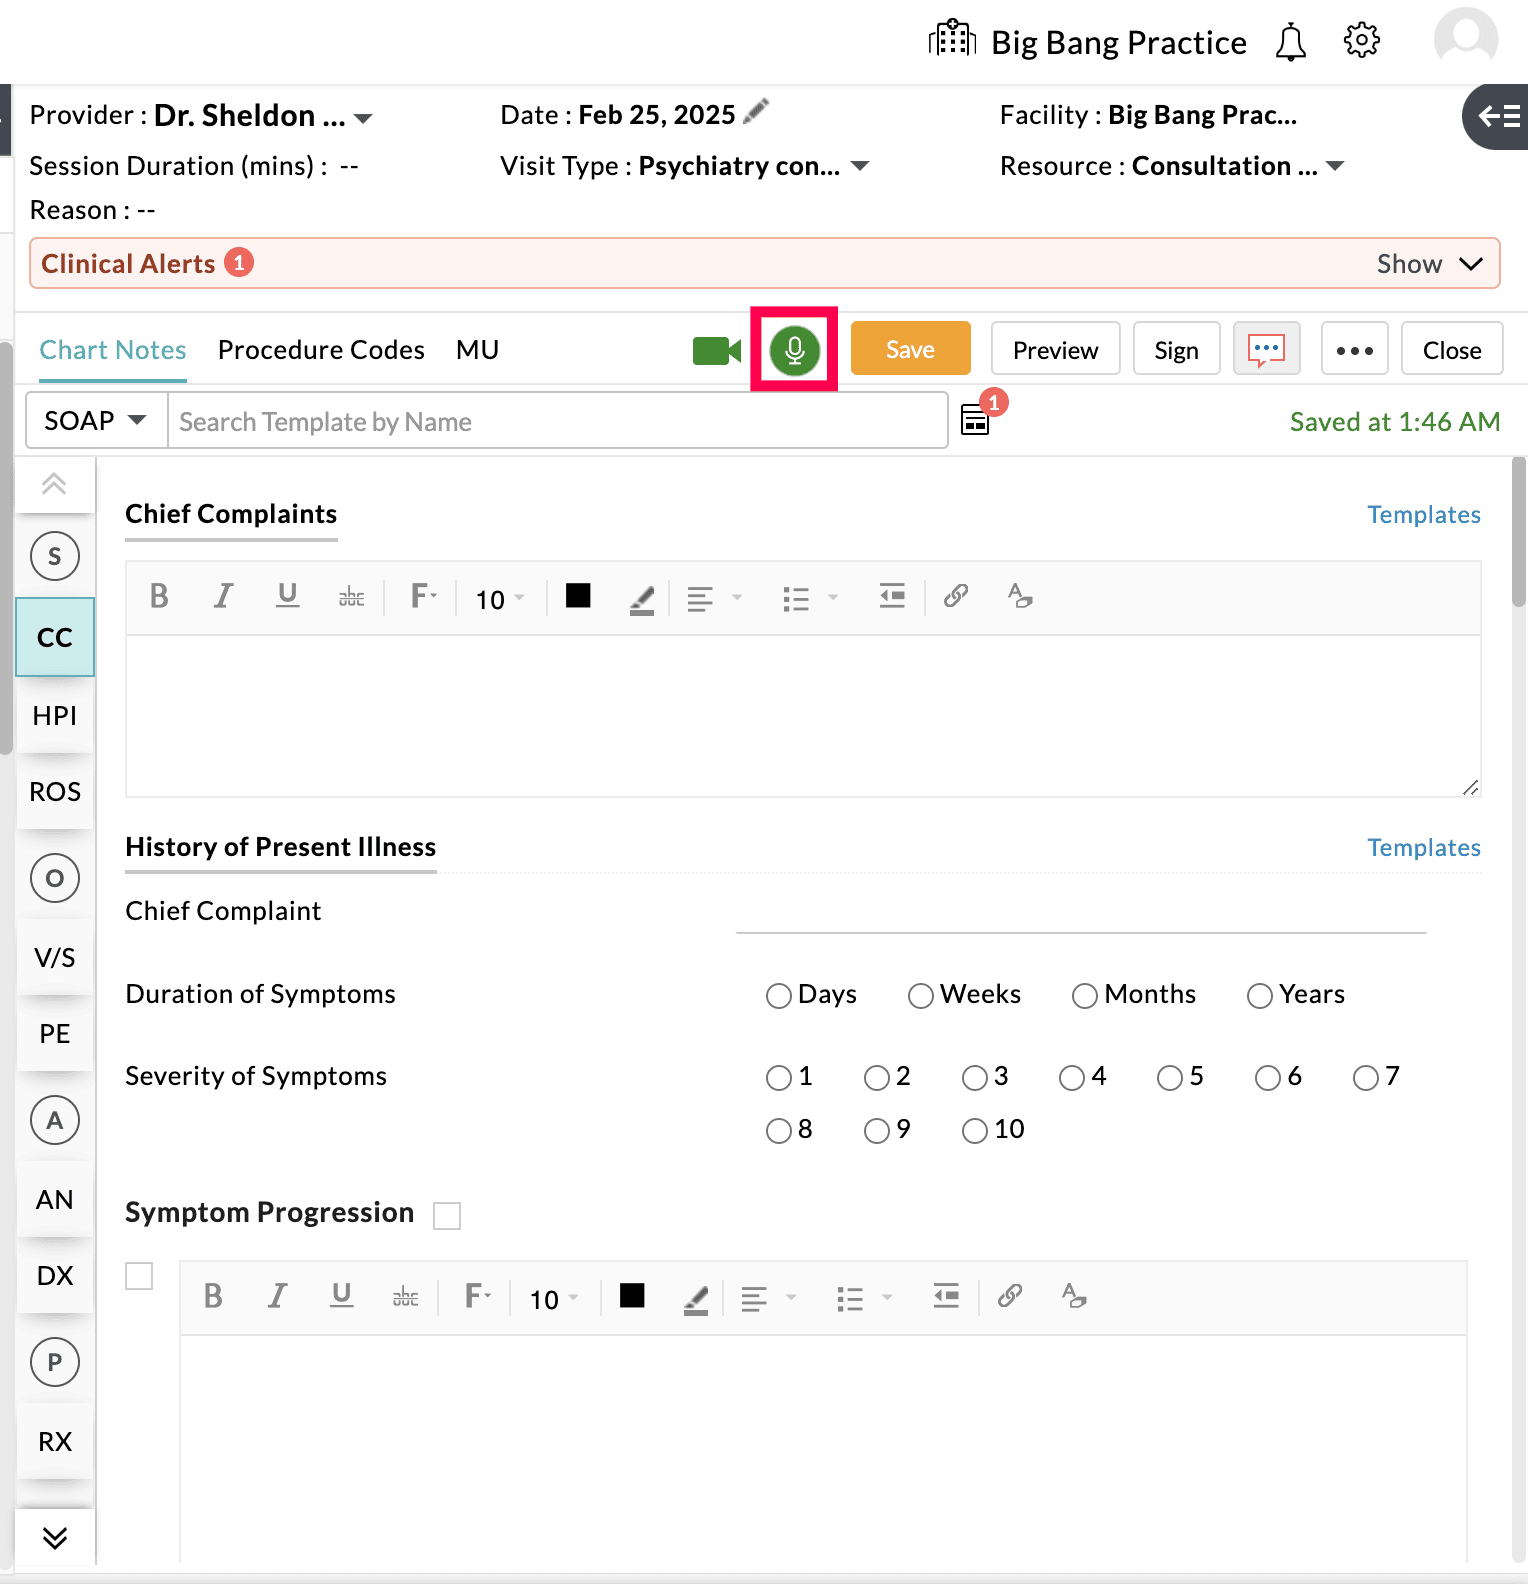
Task: Expand Clinical Alerts with Show
Action: tap(1428, 264)
